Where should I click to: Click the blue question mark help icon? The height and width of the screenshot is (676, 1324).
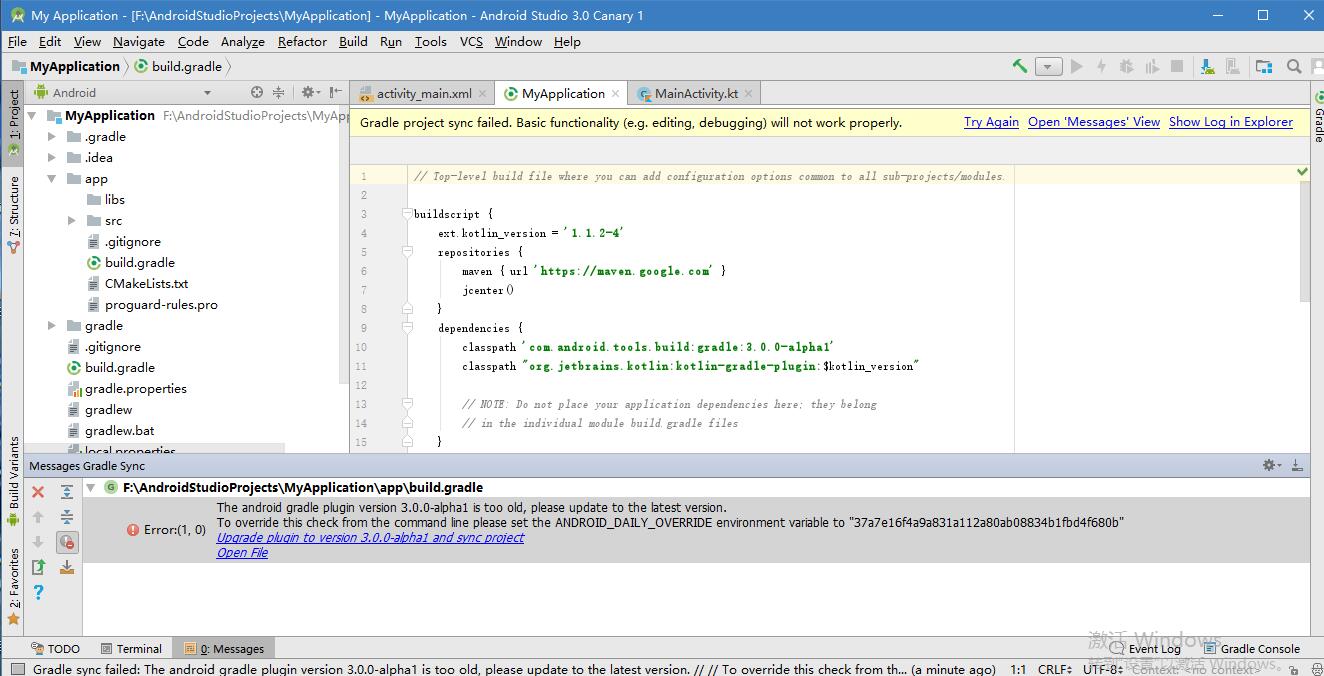(38, 592)
